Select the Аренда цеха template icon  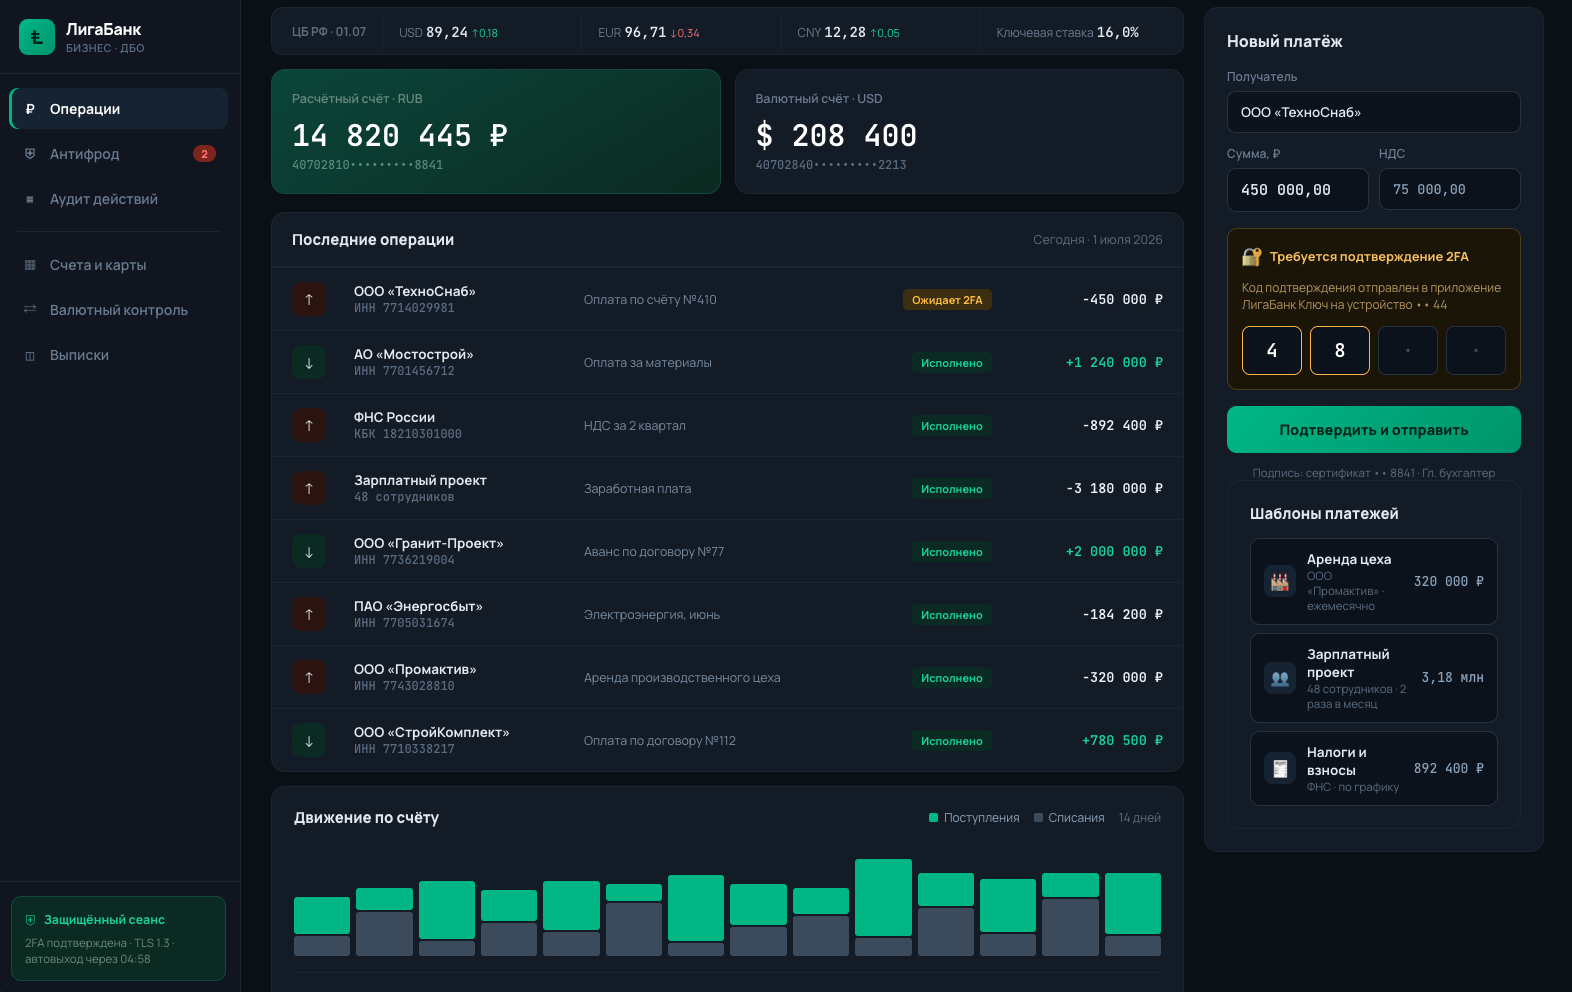point(1280,582)
